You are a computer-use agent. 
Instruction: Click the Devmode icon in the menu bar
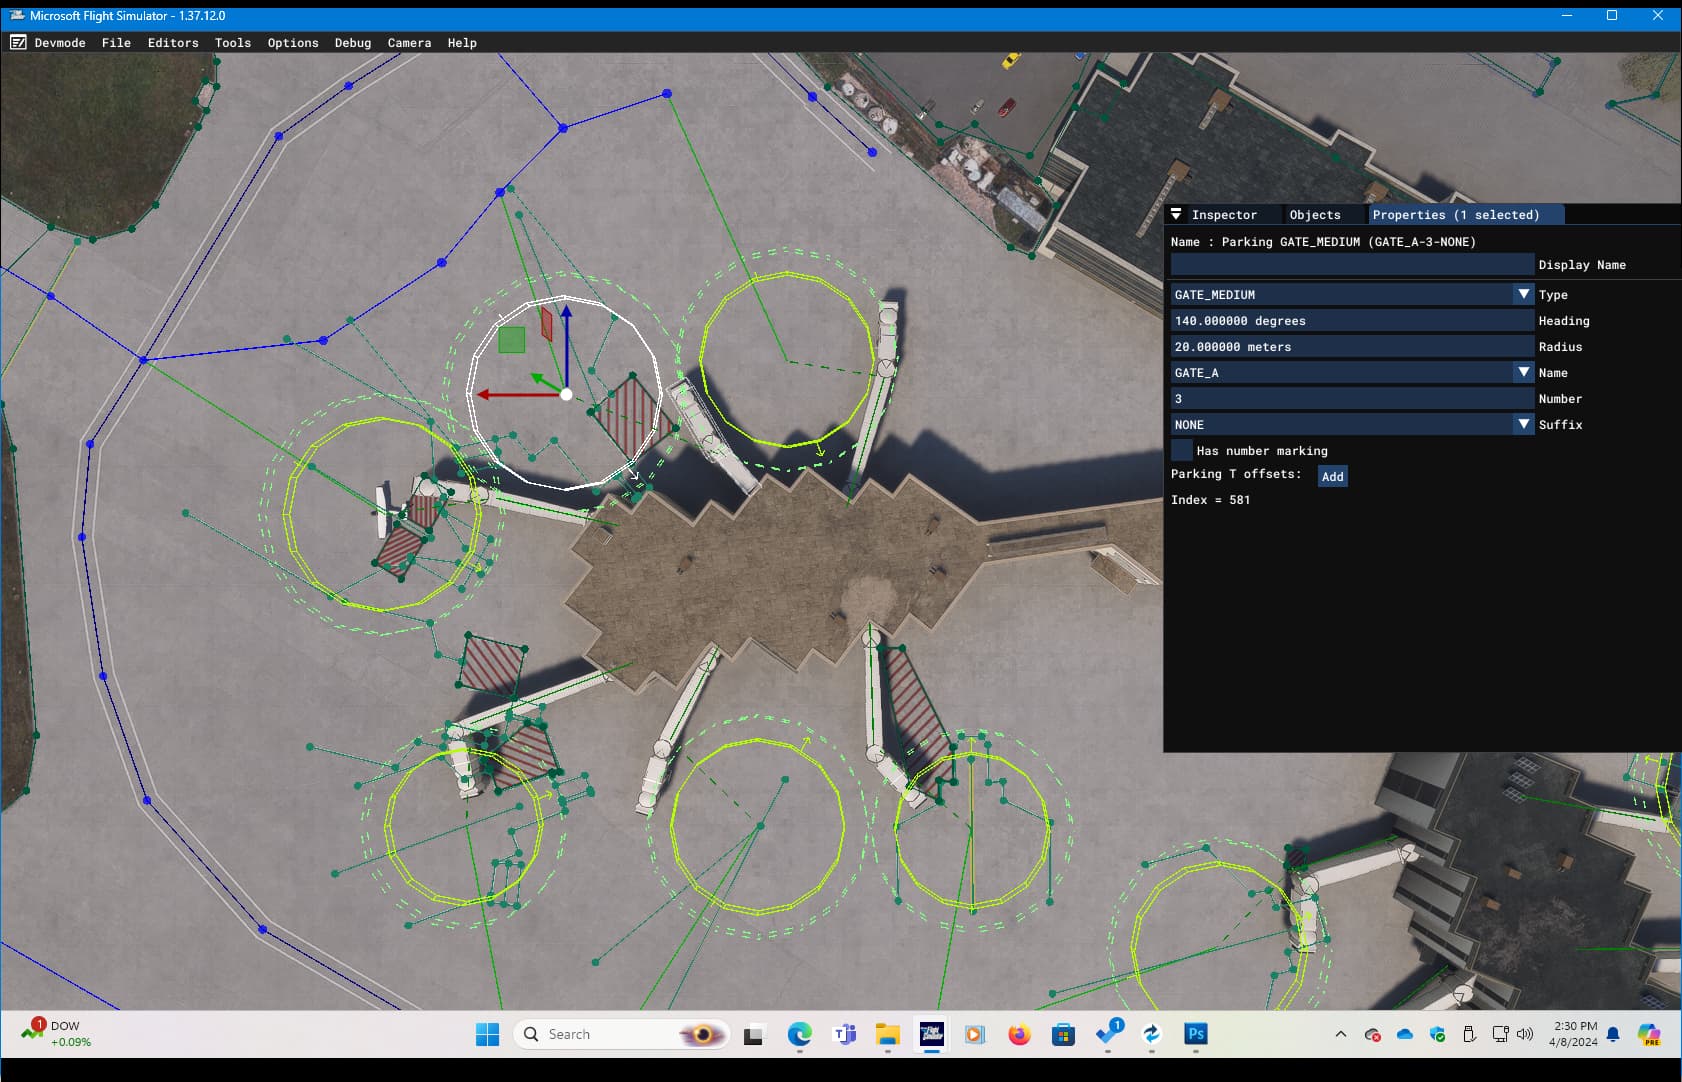(18, 42)
